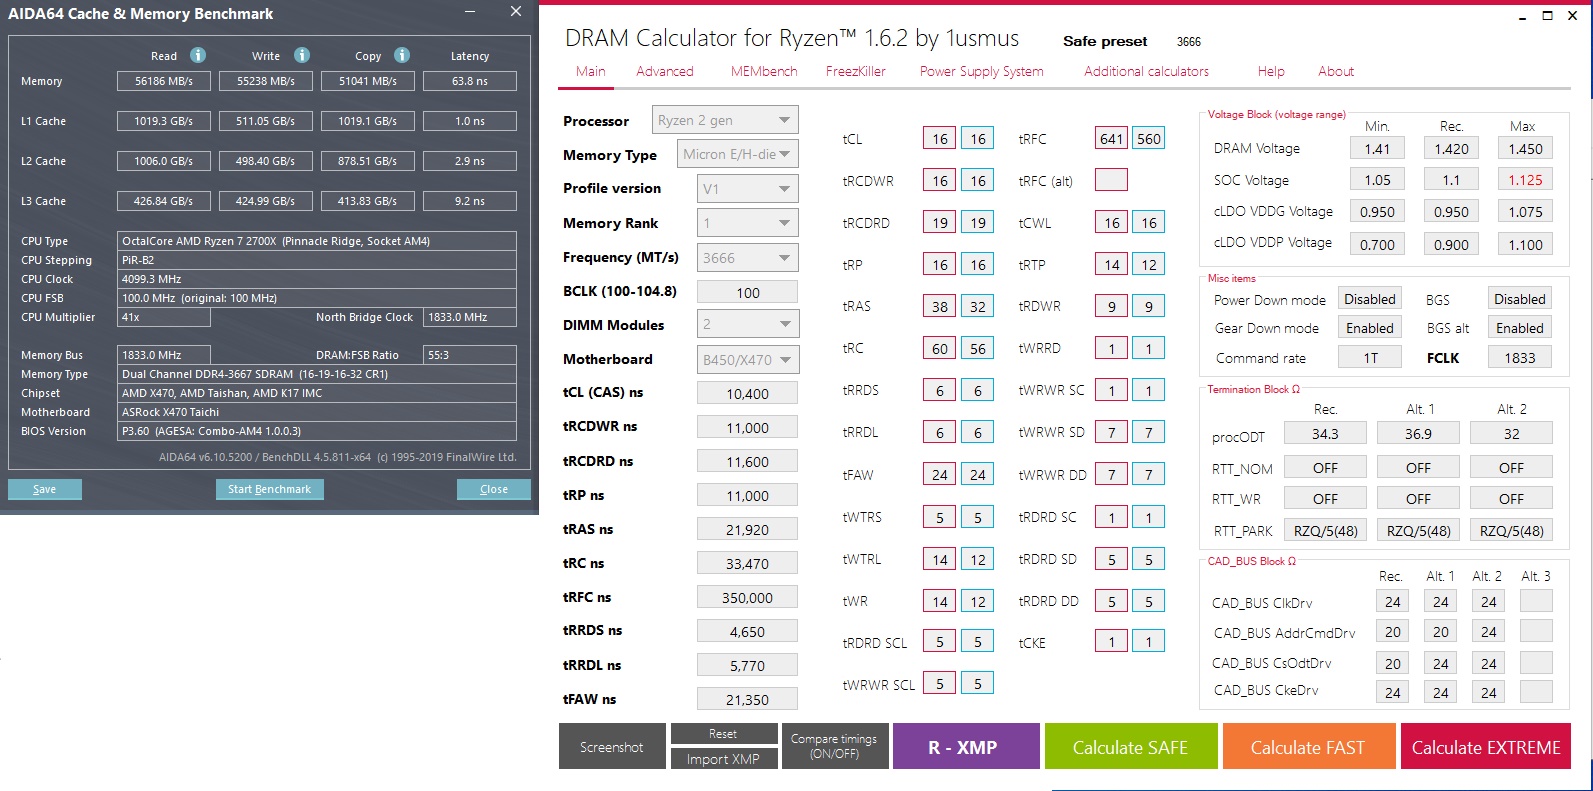Image resolution: width=1593 pixels, height=791 pixels.
Task: Click Import XMP
Action: 723,759
